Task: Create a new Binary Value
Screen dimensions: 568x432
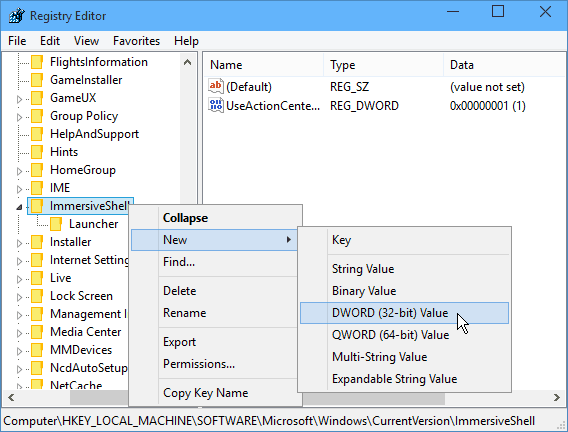Action: tap(404, 291)
